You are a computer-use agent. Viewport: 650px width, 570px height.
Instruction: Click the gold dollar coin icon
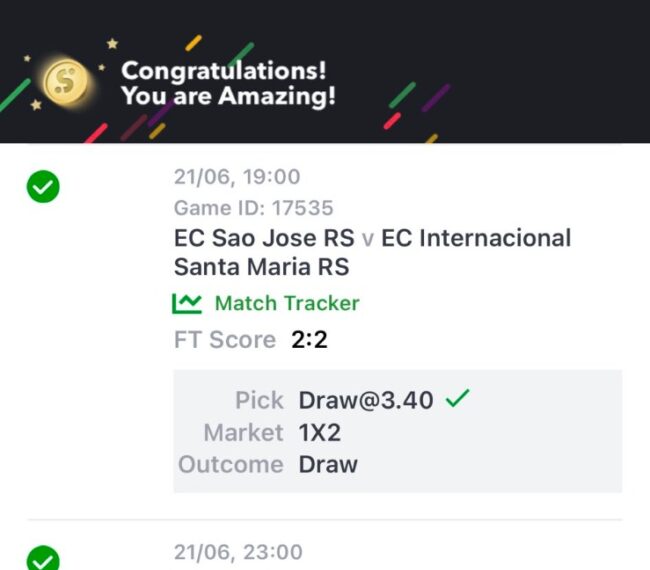[65, 82]
